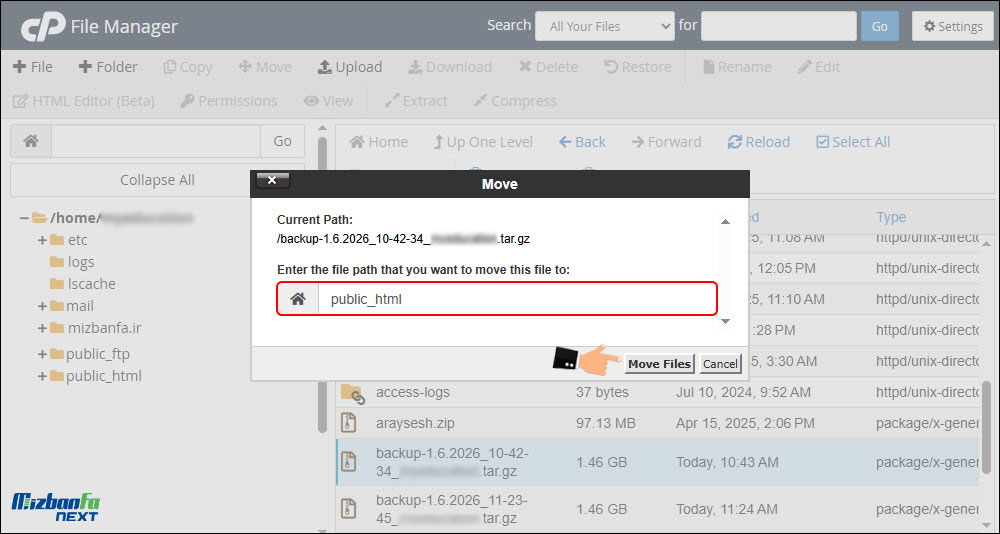Viewport: 1000px width, 534px height.
Task: Open the All Your Files search dropdown
Action: tap(604, 26)
